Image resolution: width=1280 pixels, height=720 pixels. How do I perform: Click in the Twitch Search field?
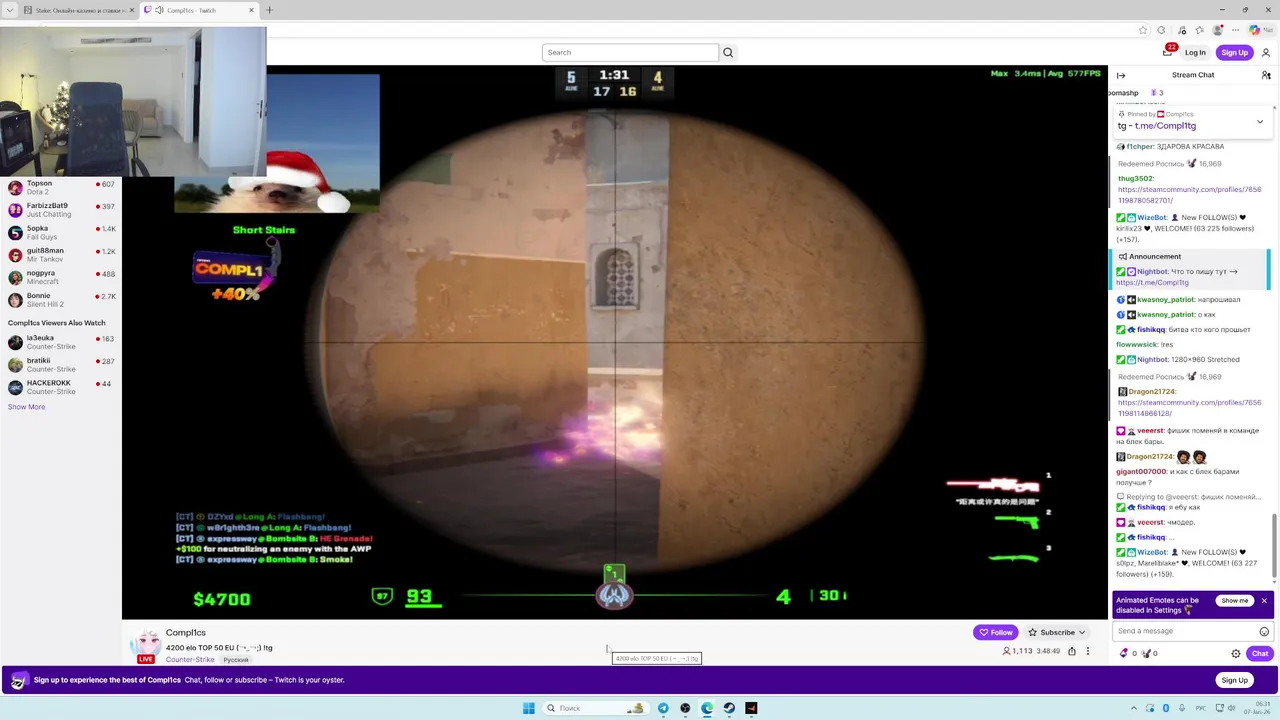click(x=630, y=53)
